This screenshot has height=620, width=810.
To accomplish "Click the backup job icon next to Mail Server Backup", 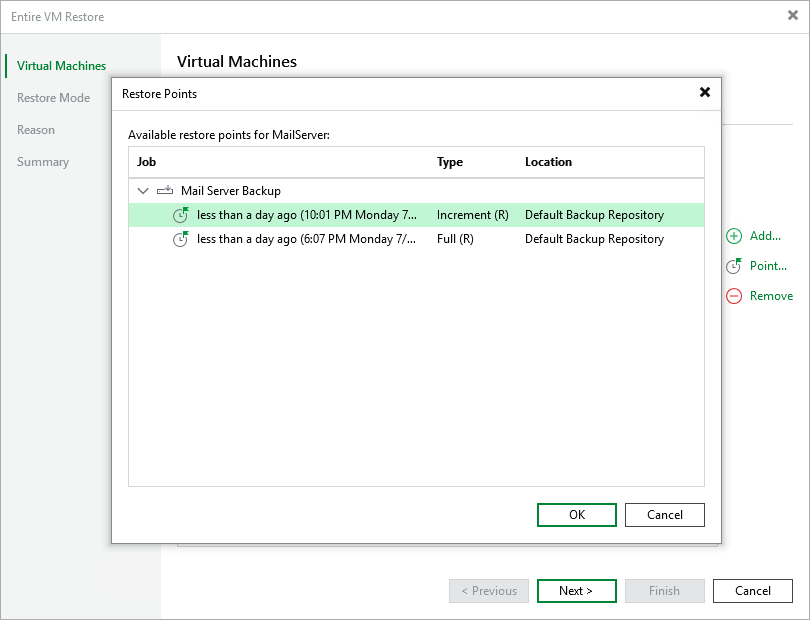I will click(x=163, y=190).
